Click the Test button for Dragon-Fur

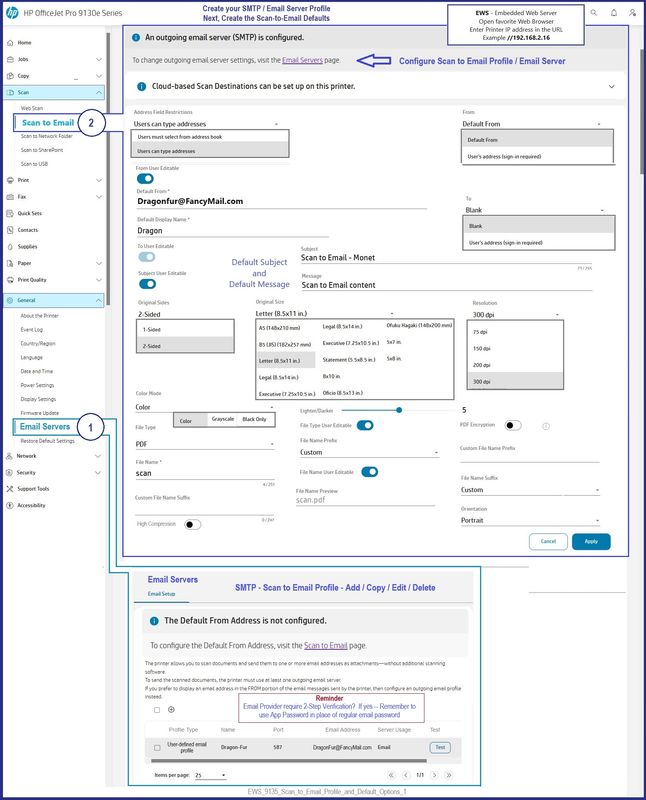tap(440, 747)
